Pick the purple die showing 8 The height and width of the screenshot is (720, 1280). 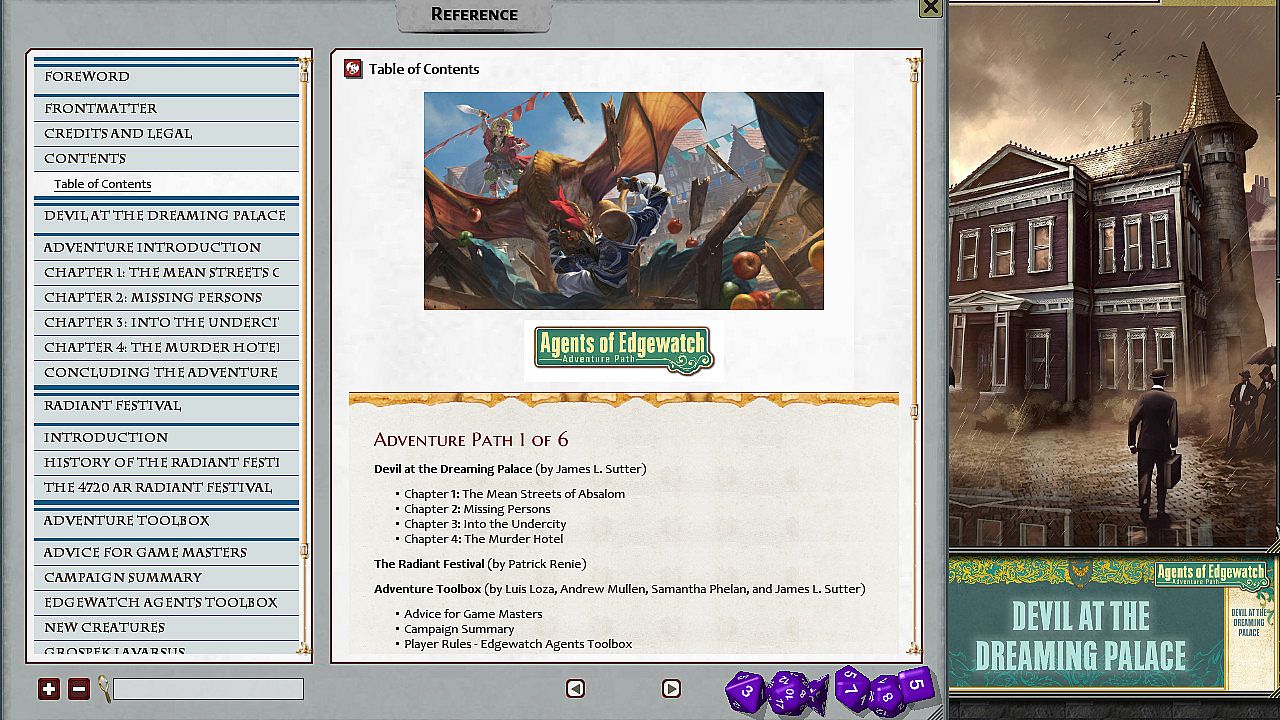tap(885, 695)
